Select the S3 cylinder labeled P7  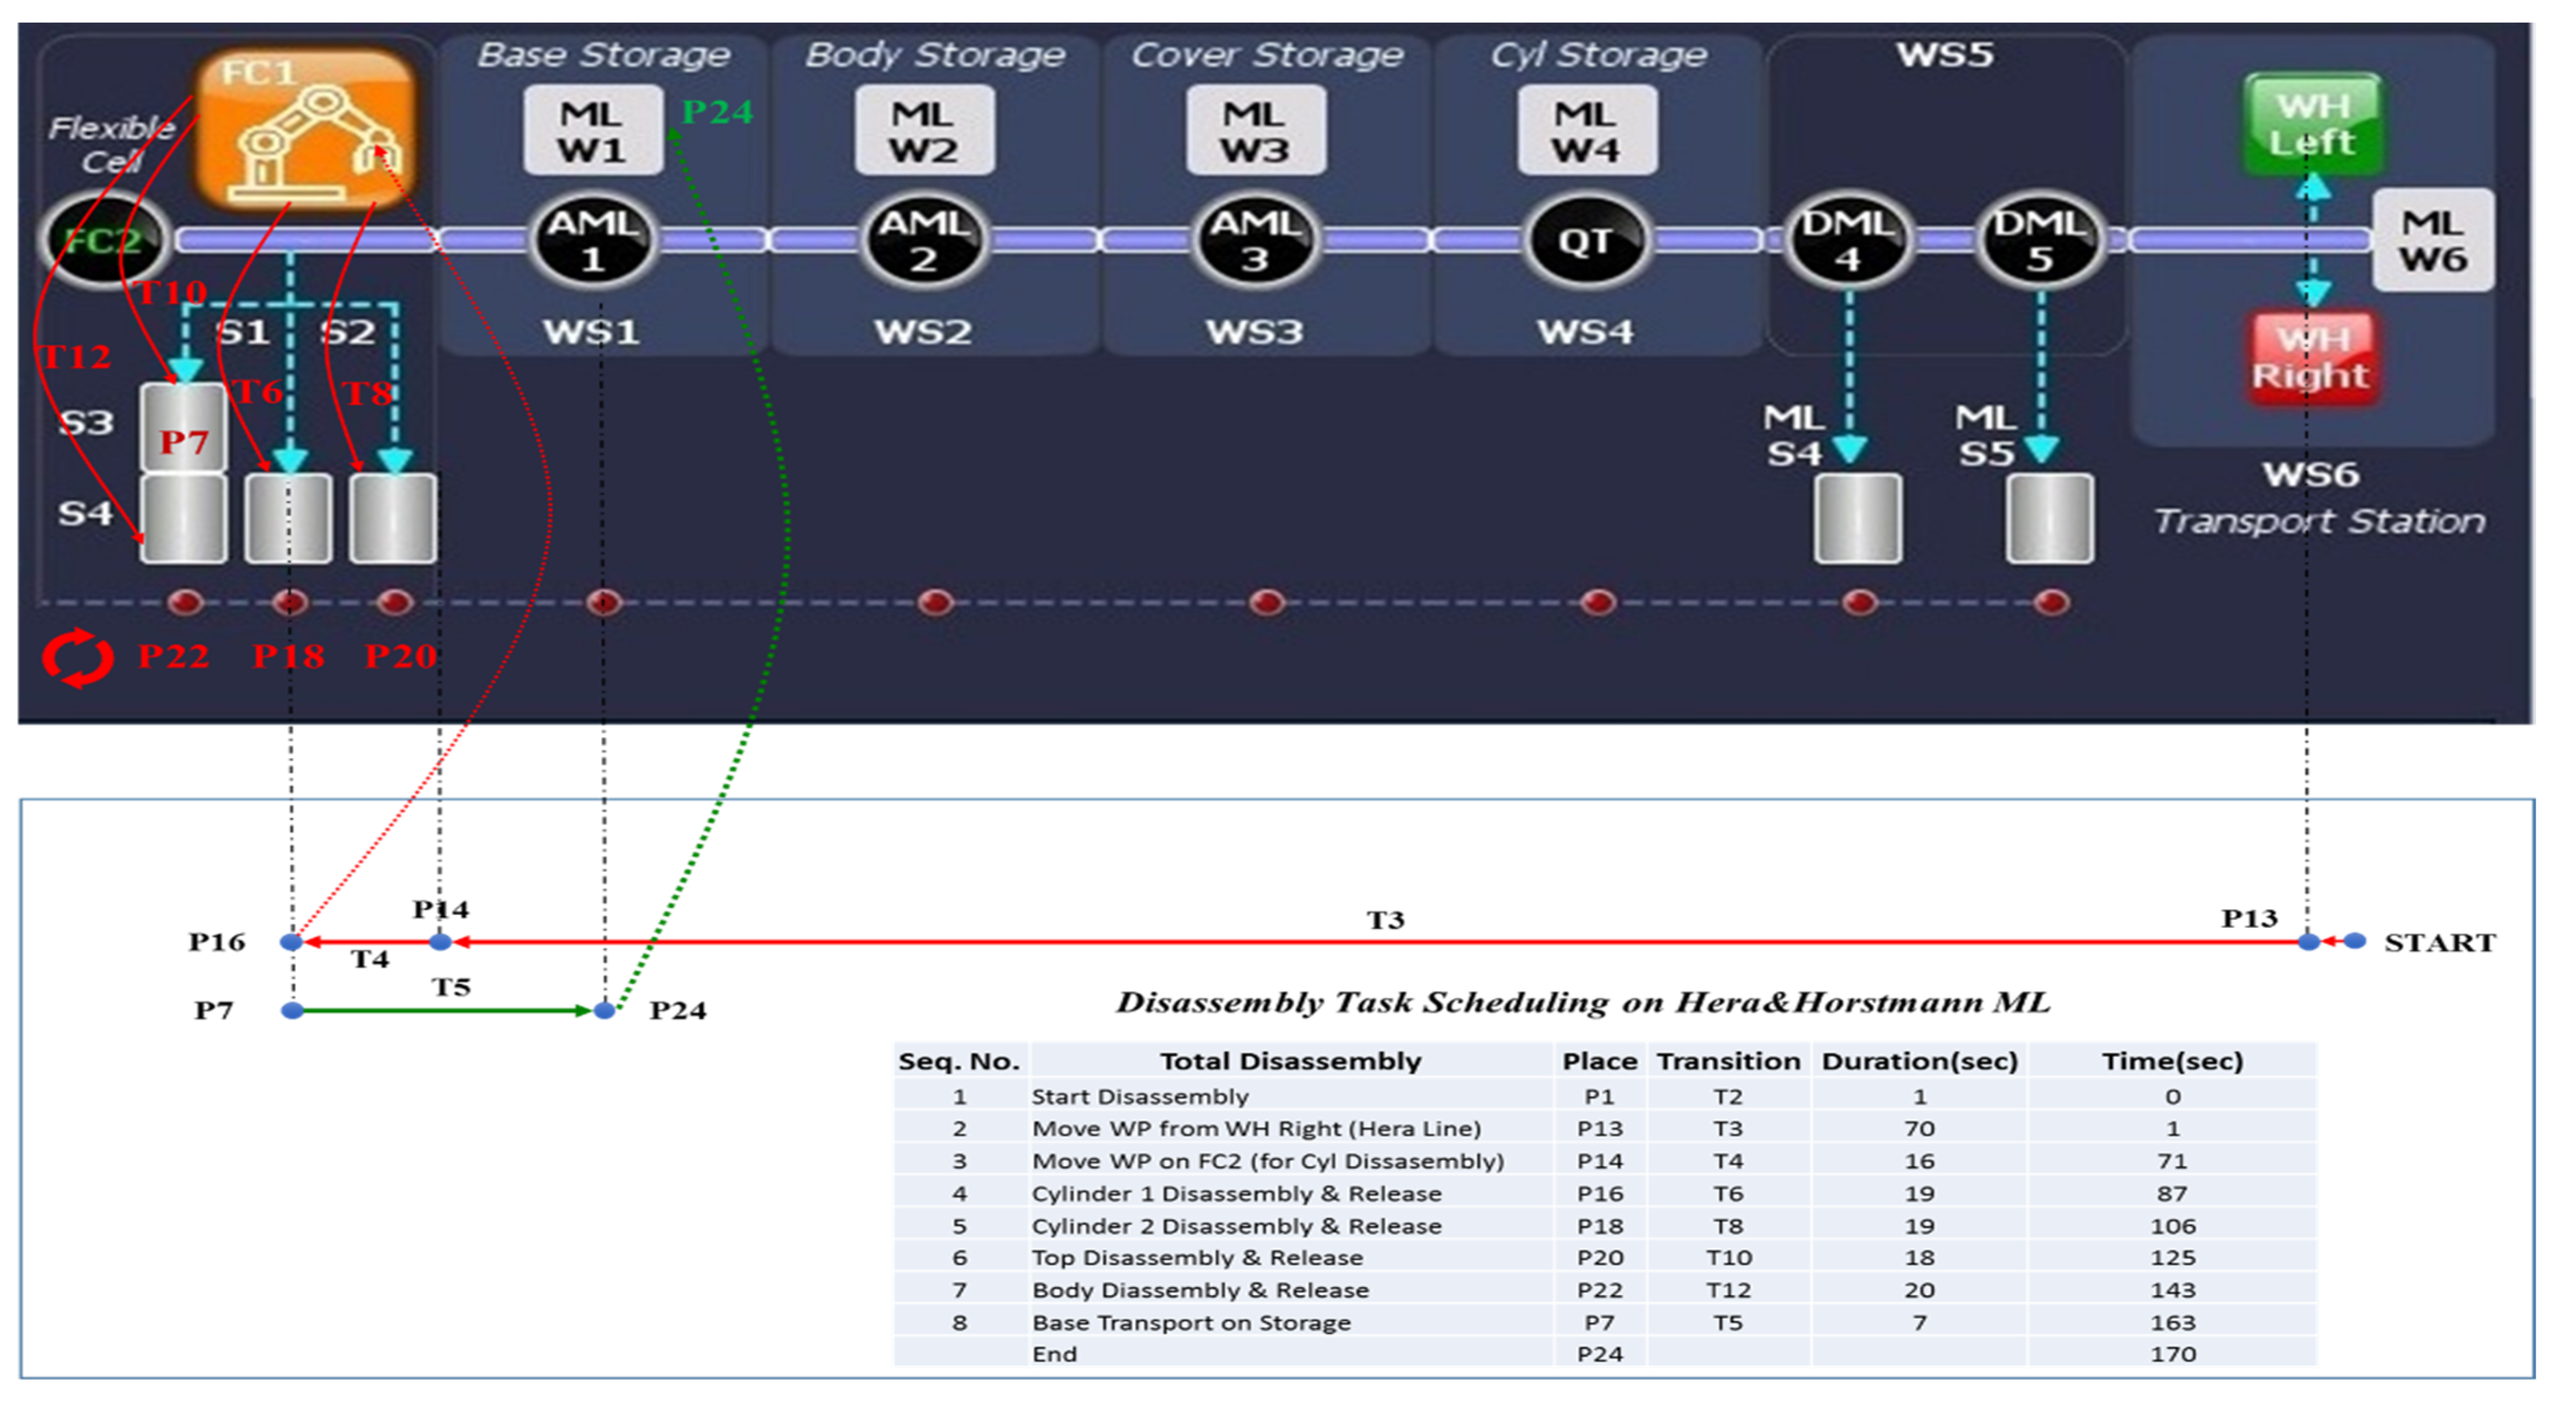[x=183, y=428]
